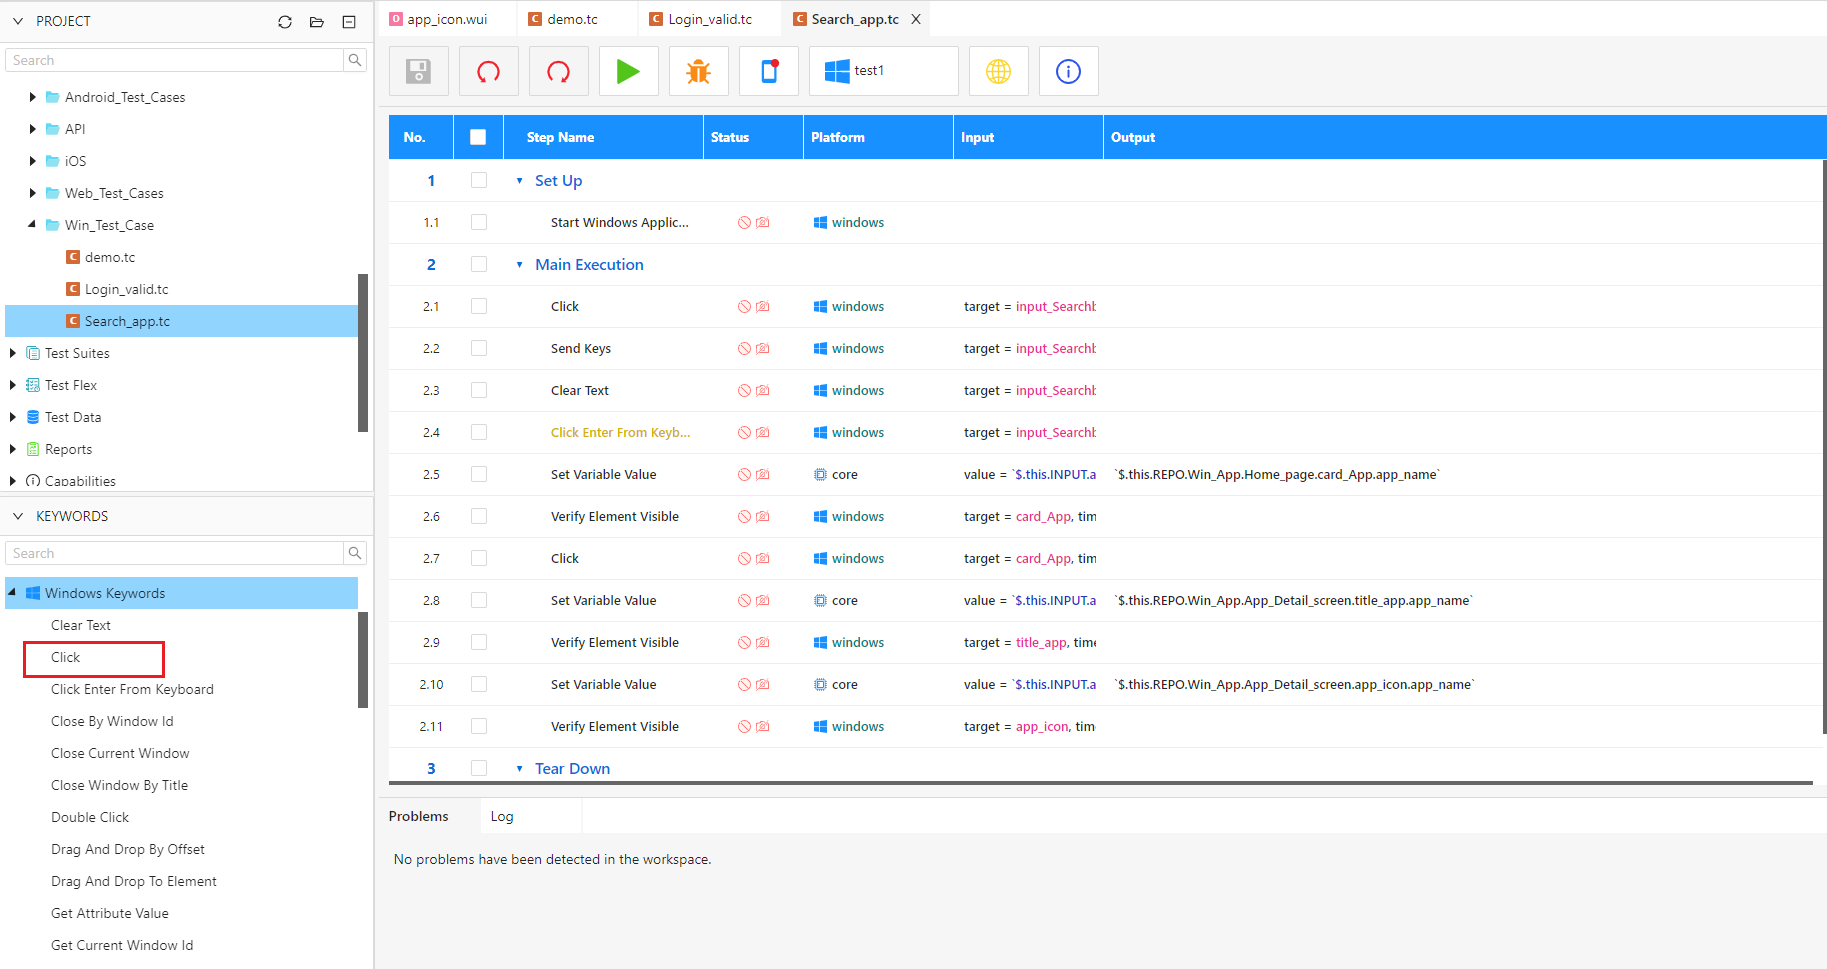Collapse the Win_Test_Case folder
The width and height of the screenshot is (1827, 969).
(x=32, y=225)
